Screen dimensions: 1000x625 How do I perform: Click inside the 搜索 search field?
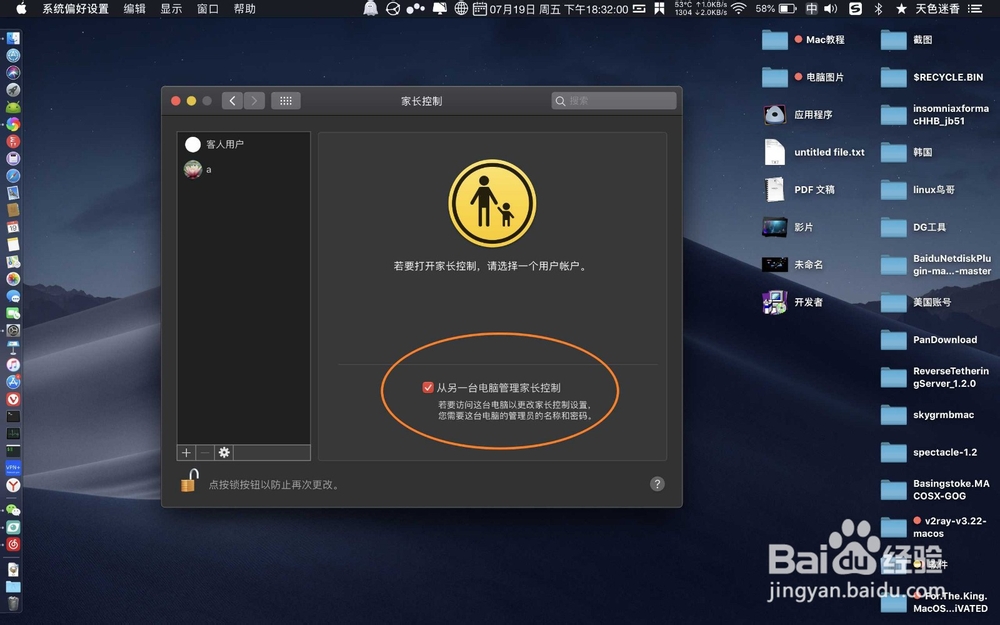pos(613,100)
